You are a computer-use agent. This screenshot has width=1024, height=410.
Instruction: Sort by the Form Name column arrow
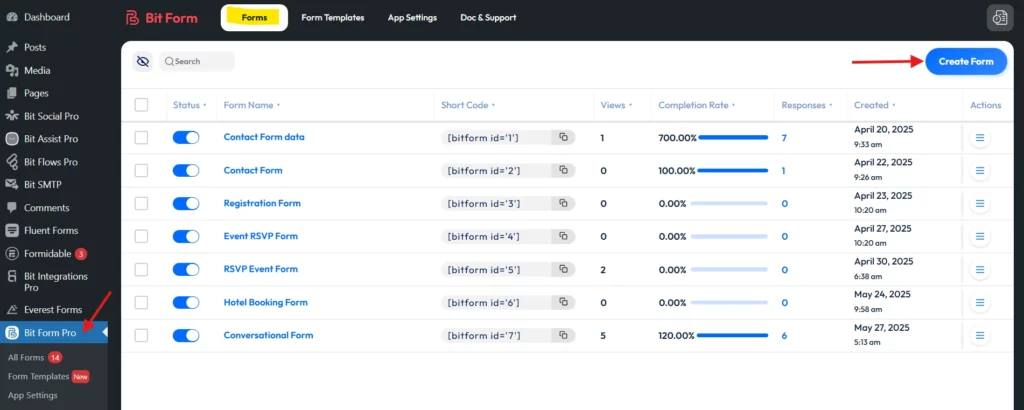click(278, 105)
